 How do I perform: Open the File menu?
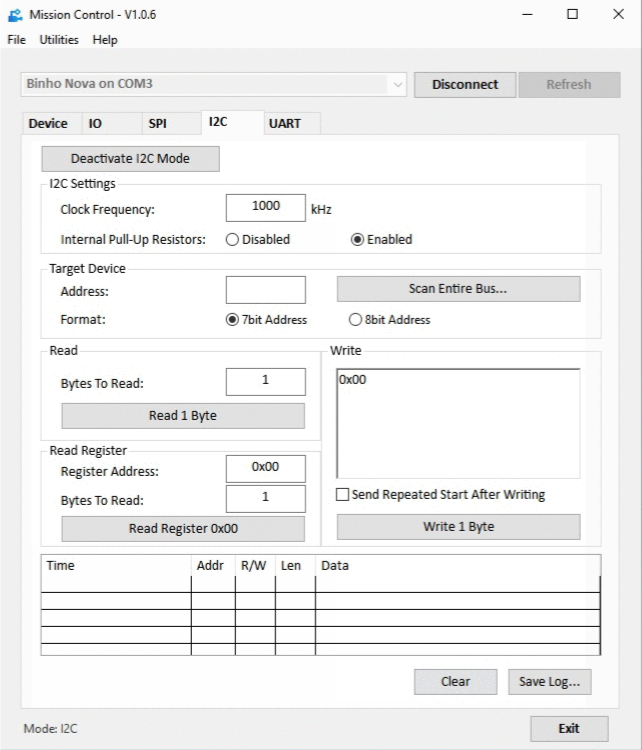click(x=16, y=40)
